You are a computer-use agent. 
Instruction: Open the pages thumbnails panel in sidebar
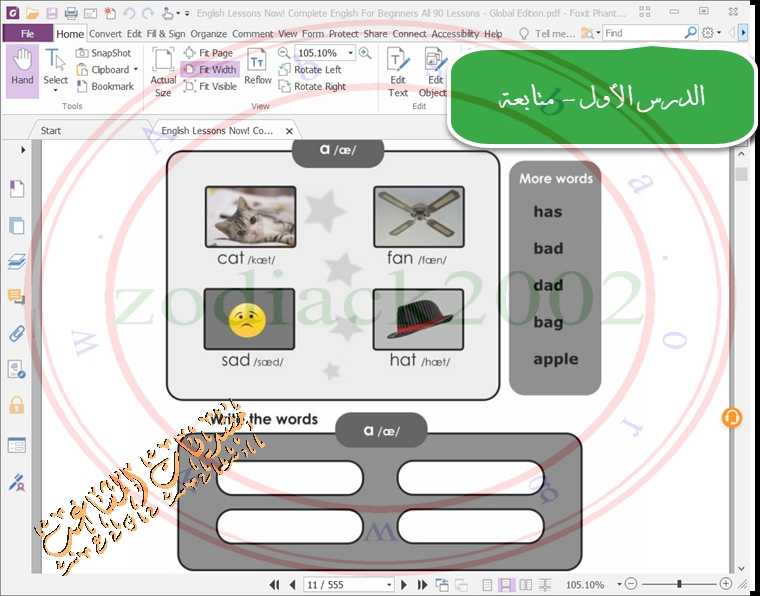[17, 225]
